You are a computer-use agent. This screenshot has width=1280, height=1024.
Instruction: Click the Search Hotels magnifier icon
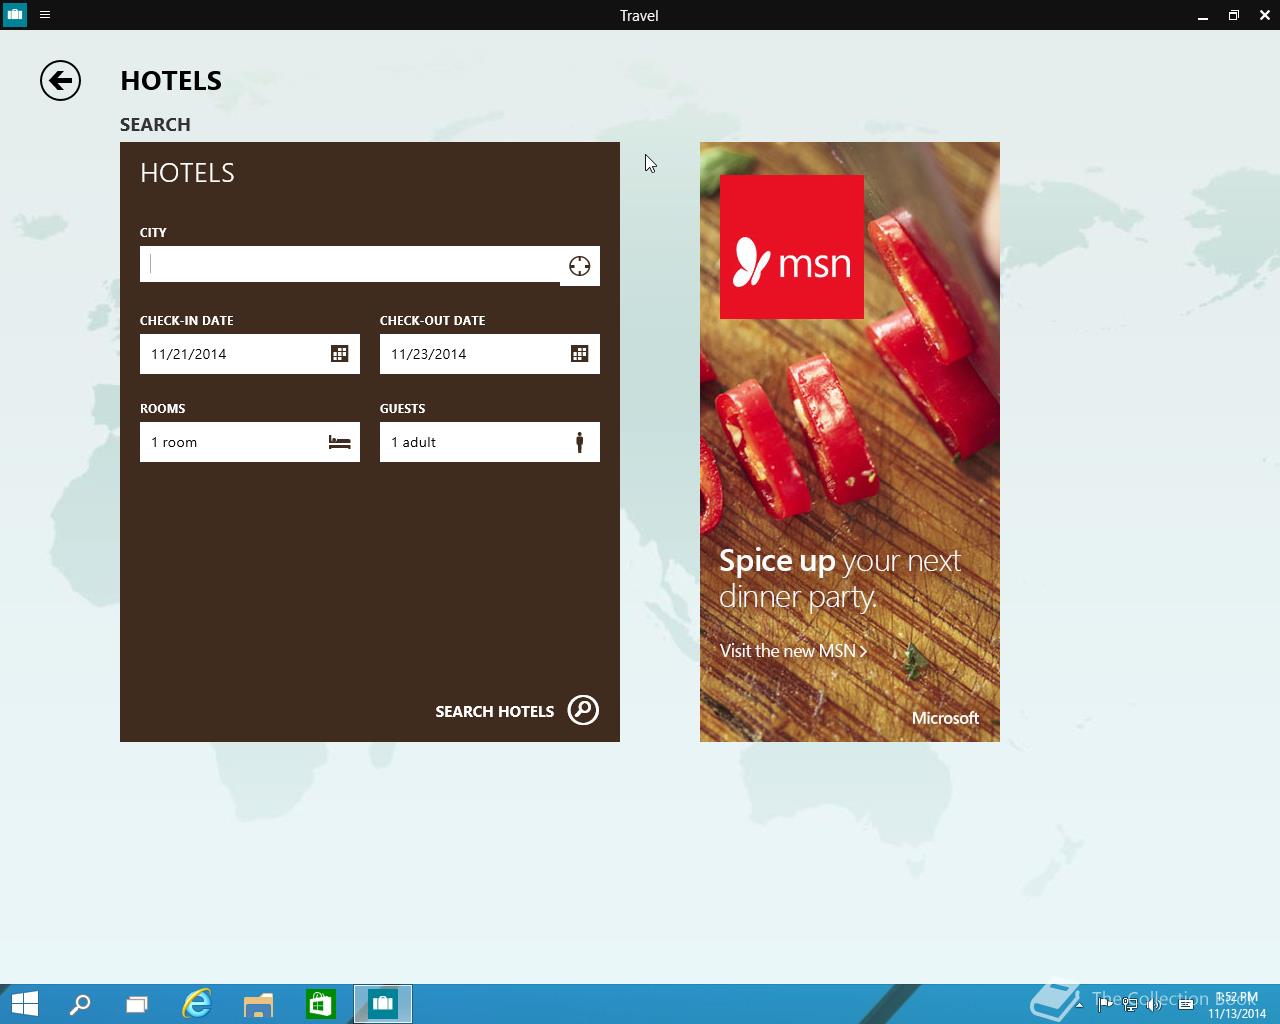click(x=583, y=710)
